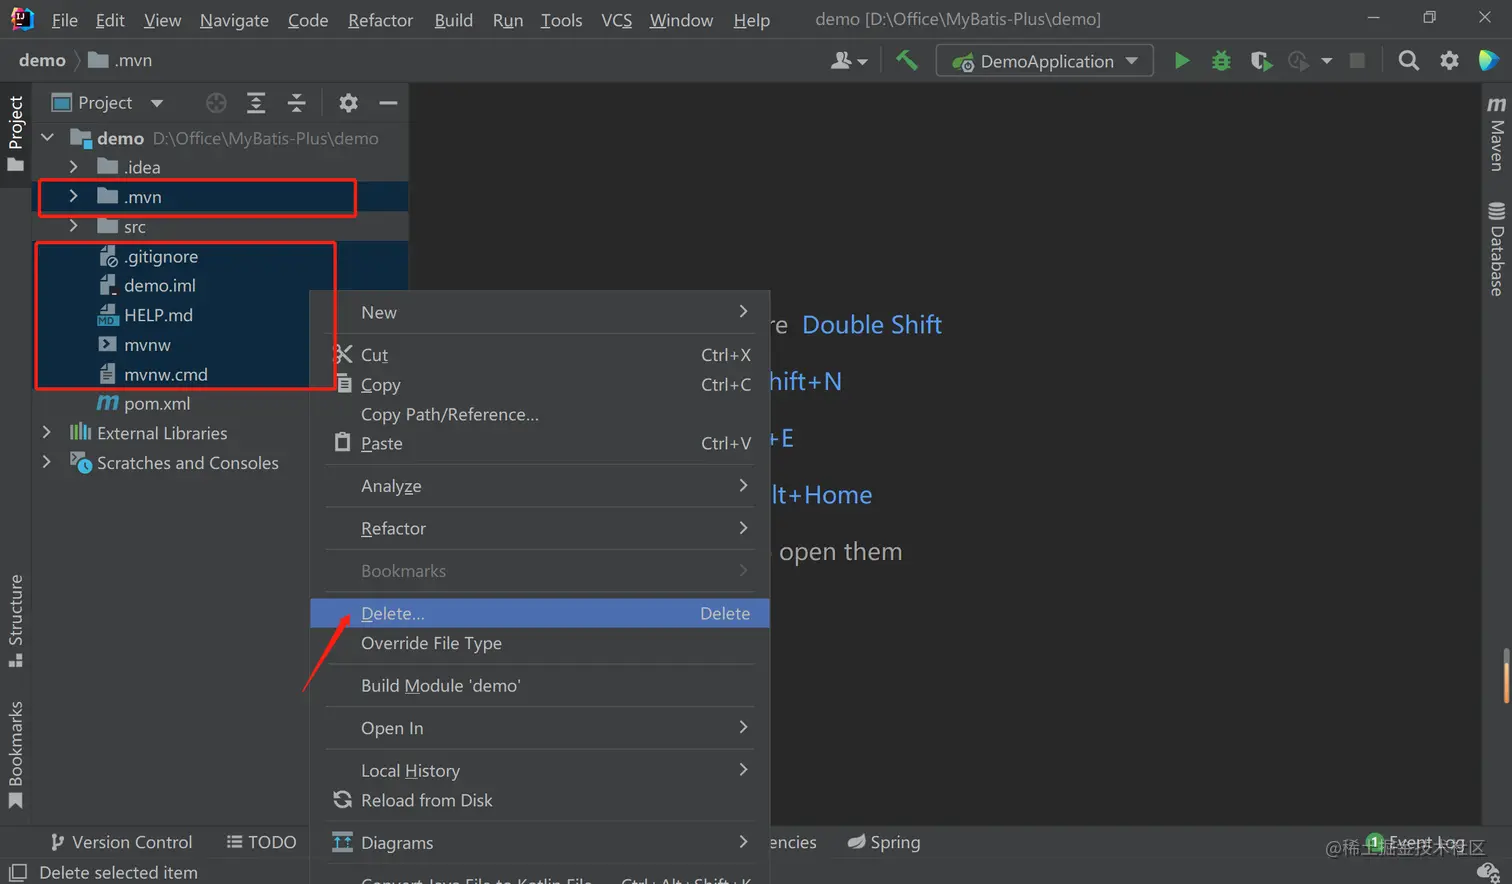
Task: Start debugging with the bug icon
Action: pyautogui.click(x=1221, y=61)
